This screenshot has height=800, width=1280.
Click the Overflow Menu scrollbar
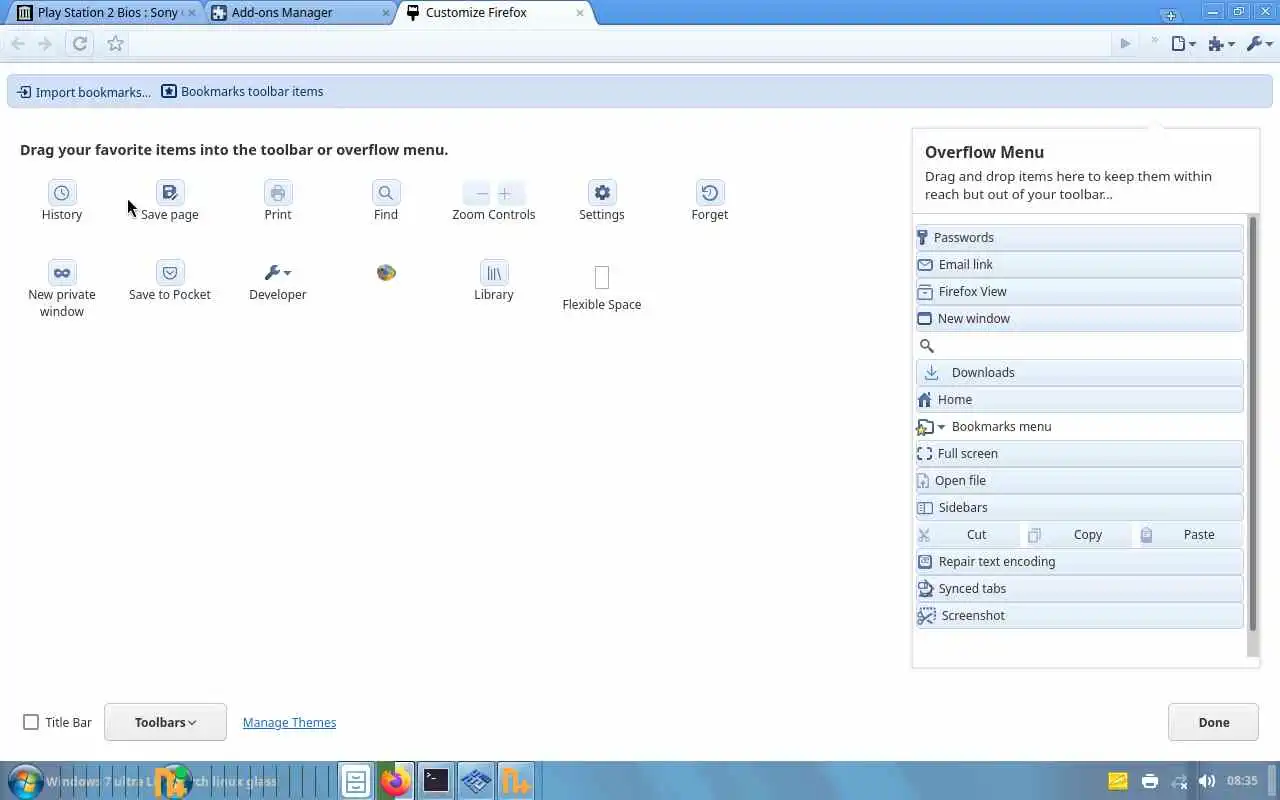coord(1252,423)
